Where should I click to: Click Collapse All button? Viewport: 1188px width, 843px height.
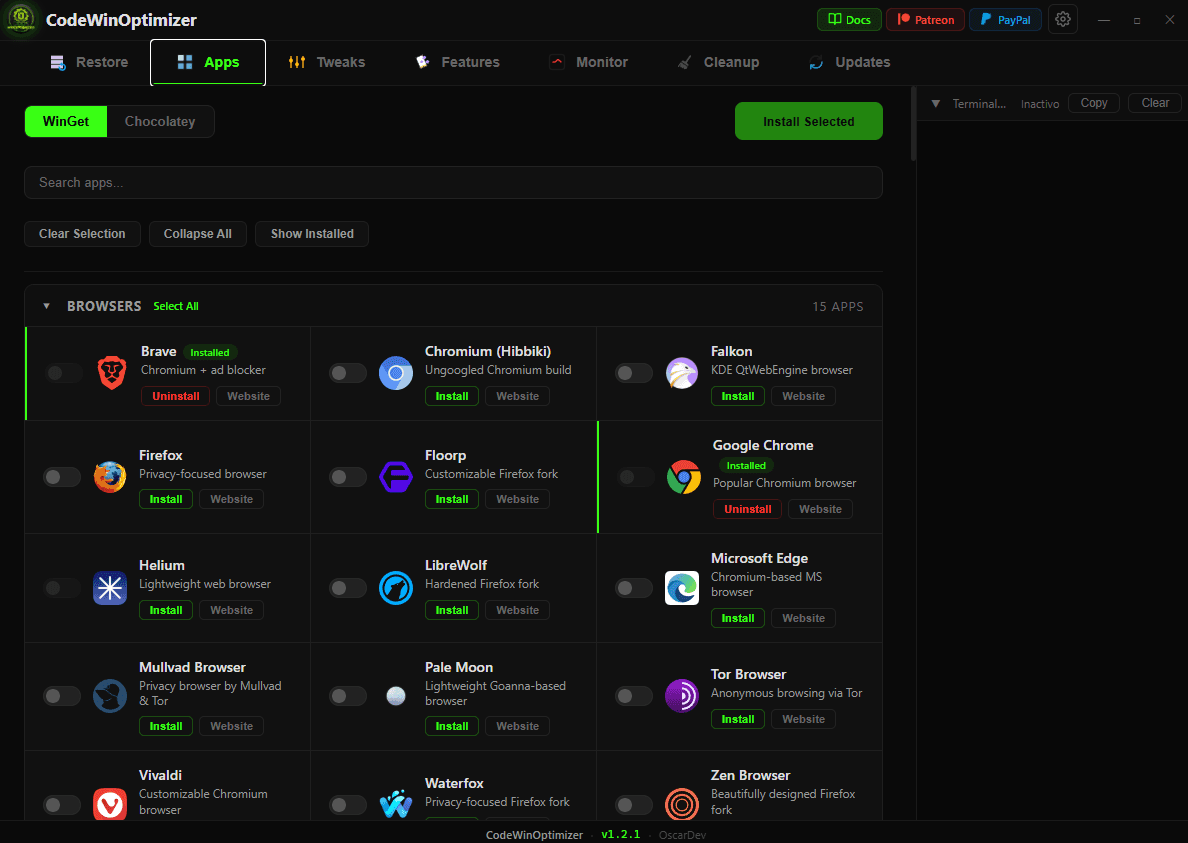(x=198, y=234)
